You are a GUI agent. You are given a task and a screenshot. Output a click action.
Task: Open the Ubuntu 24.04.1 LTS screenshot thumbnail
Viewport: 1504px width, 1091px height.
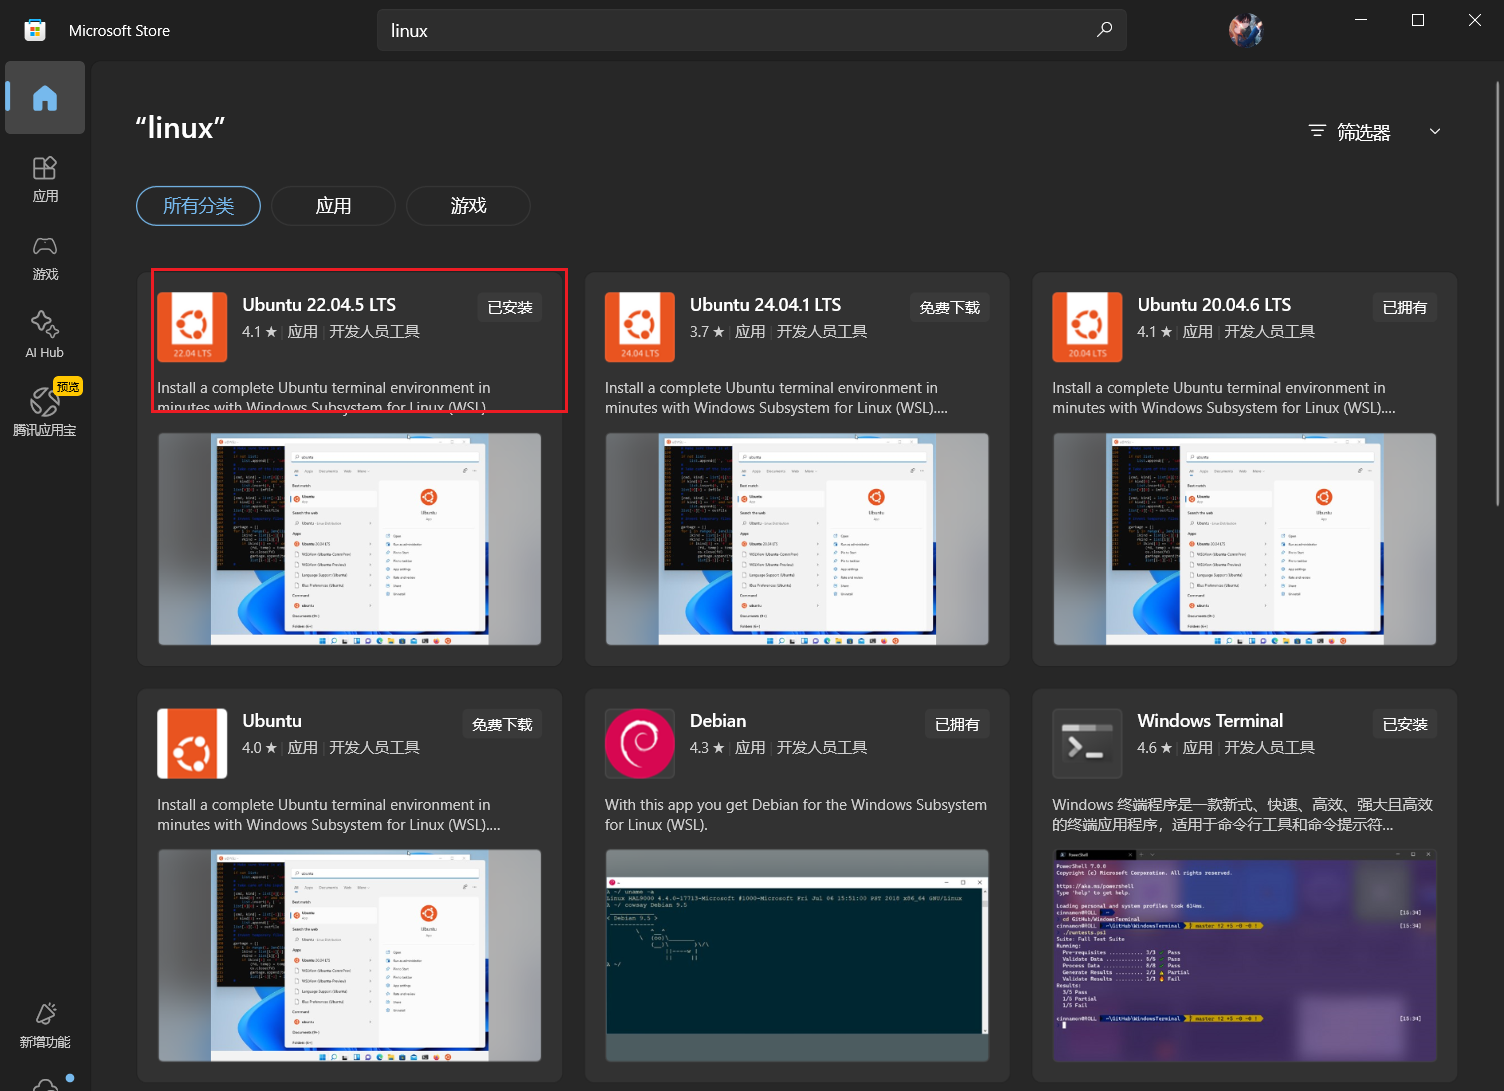click(x=797, y=539)
